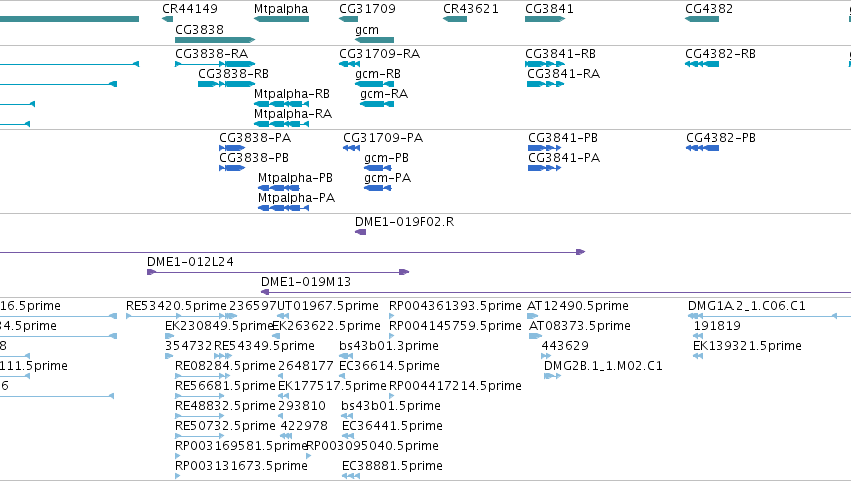This screenshot has width=851, height=481.
Task: Select EST EC36441.5prime
Action: (392, 427)
